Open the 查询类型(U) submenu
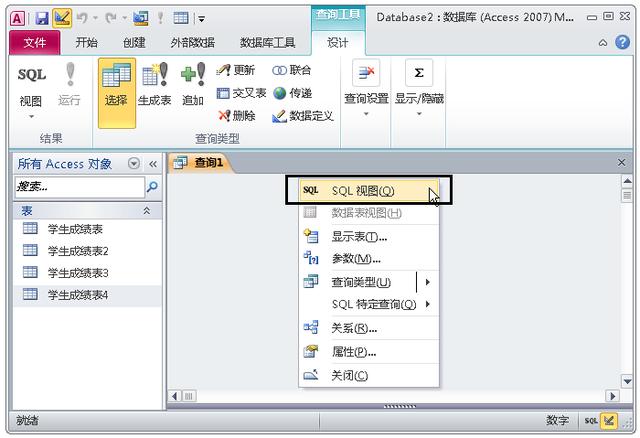640x438 pixels. pos(369,282)
